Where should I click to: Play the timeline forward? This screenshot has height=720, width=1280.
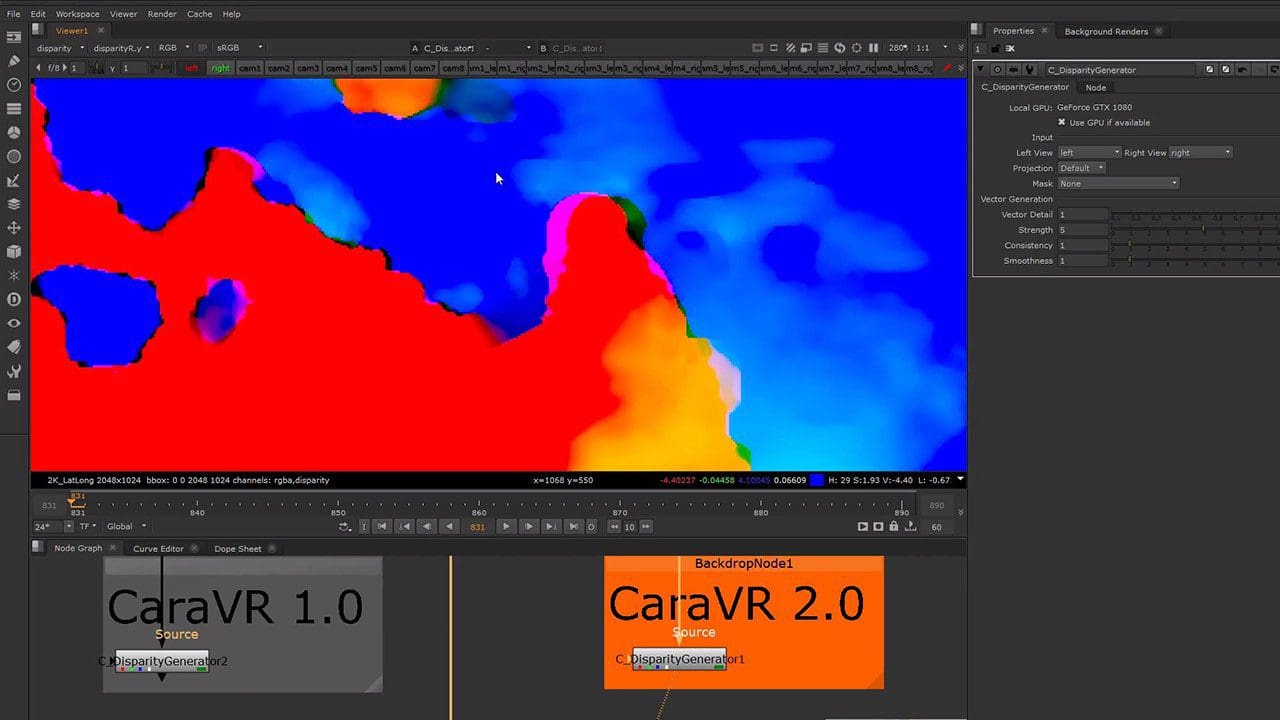click(x=506, y=527)
